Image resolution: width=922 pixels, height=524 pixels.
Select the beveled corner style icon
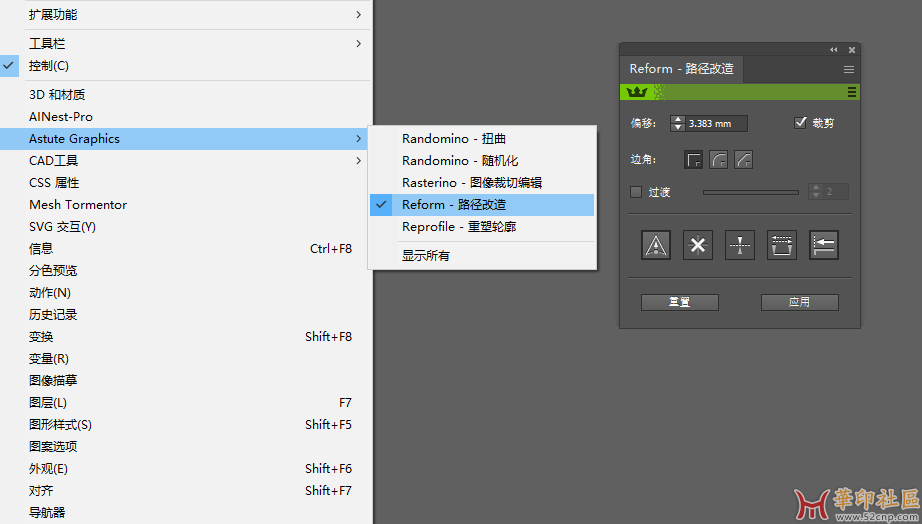click(x=743, y=159)
